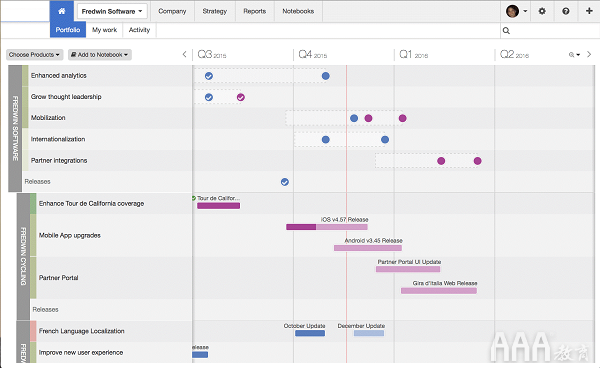Image resolution: width=600 pixels, height=368 pixels.
Task: Open the Partner integrations initiative
Action: [x=59, y=160]
